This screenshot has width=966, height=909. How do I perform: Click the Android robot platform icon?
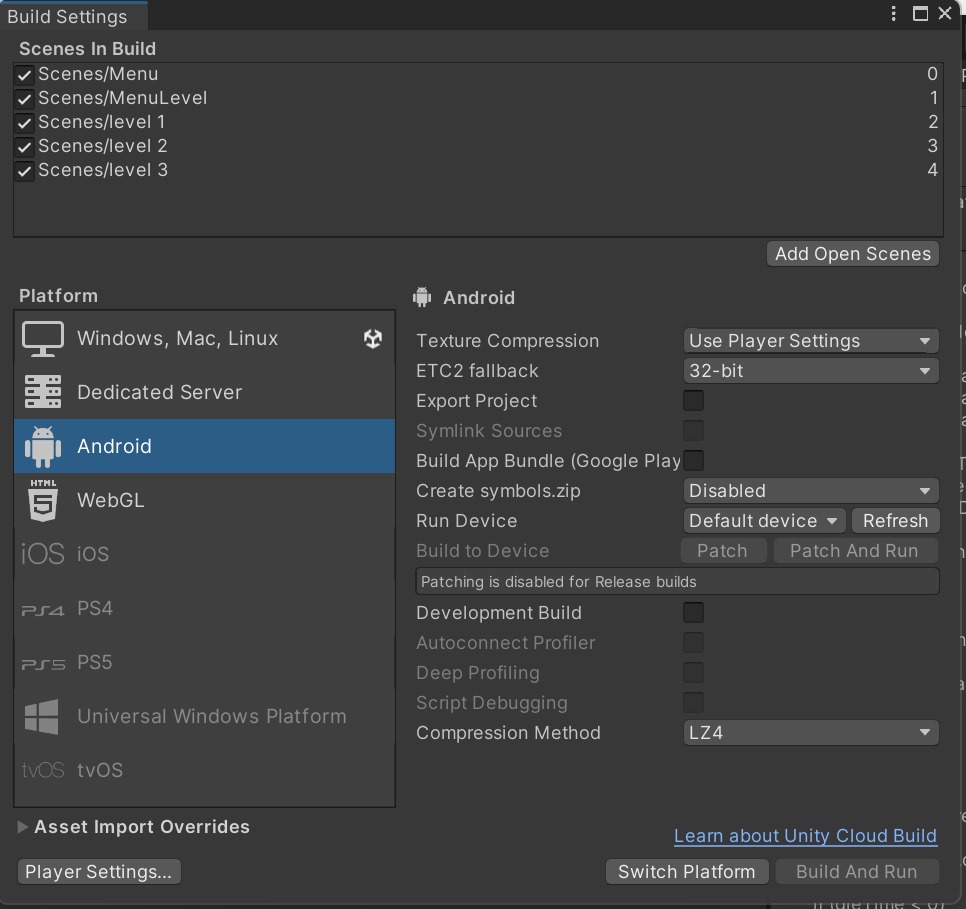42,447
